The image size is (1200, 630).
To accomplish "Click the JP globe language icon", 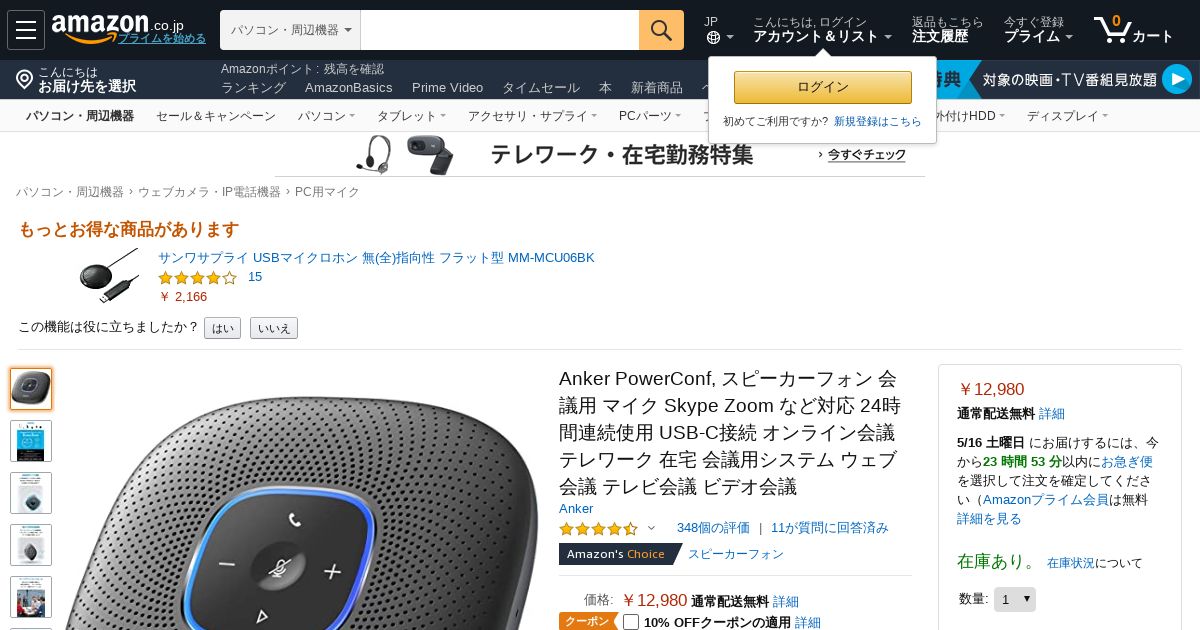I will [x=713, y=37].
